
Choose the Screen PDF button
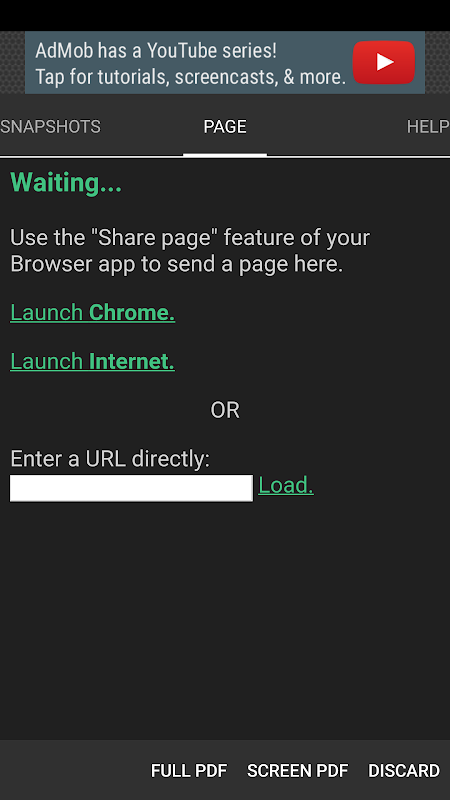pos(298,770)
